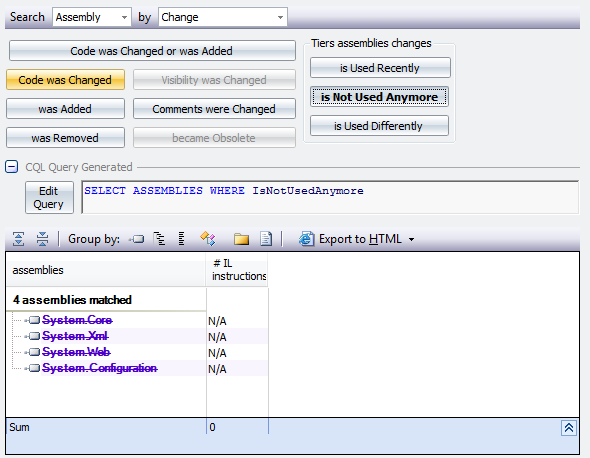Group results by assembly icon
The image size is (590, 458).
(x=136, y=239)
